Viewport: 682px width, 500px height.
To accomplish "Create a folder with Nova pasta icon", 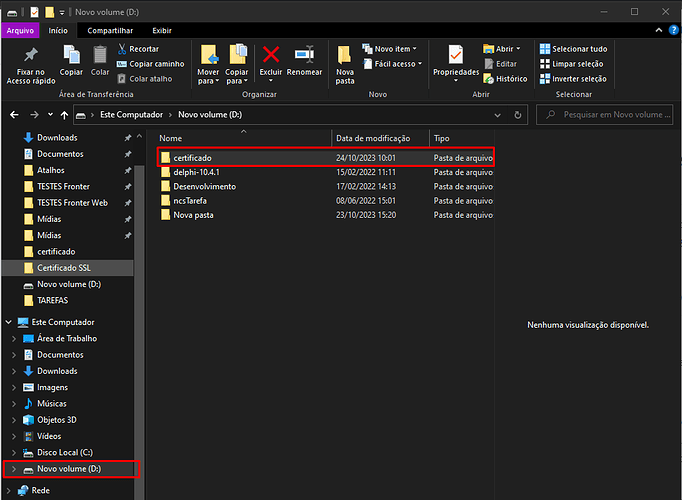I will click(x=344, y=55).
